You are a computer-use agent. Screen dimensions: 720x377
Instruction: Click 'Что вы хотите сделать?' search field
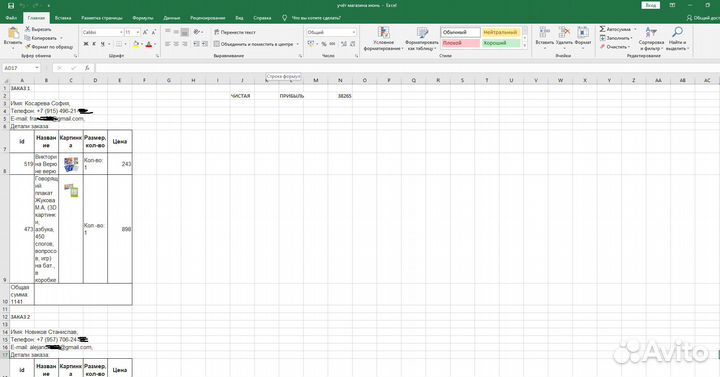(x=316, y=18)
